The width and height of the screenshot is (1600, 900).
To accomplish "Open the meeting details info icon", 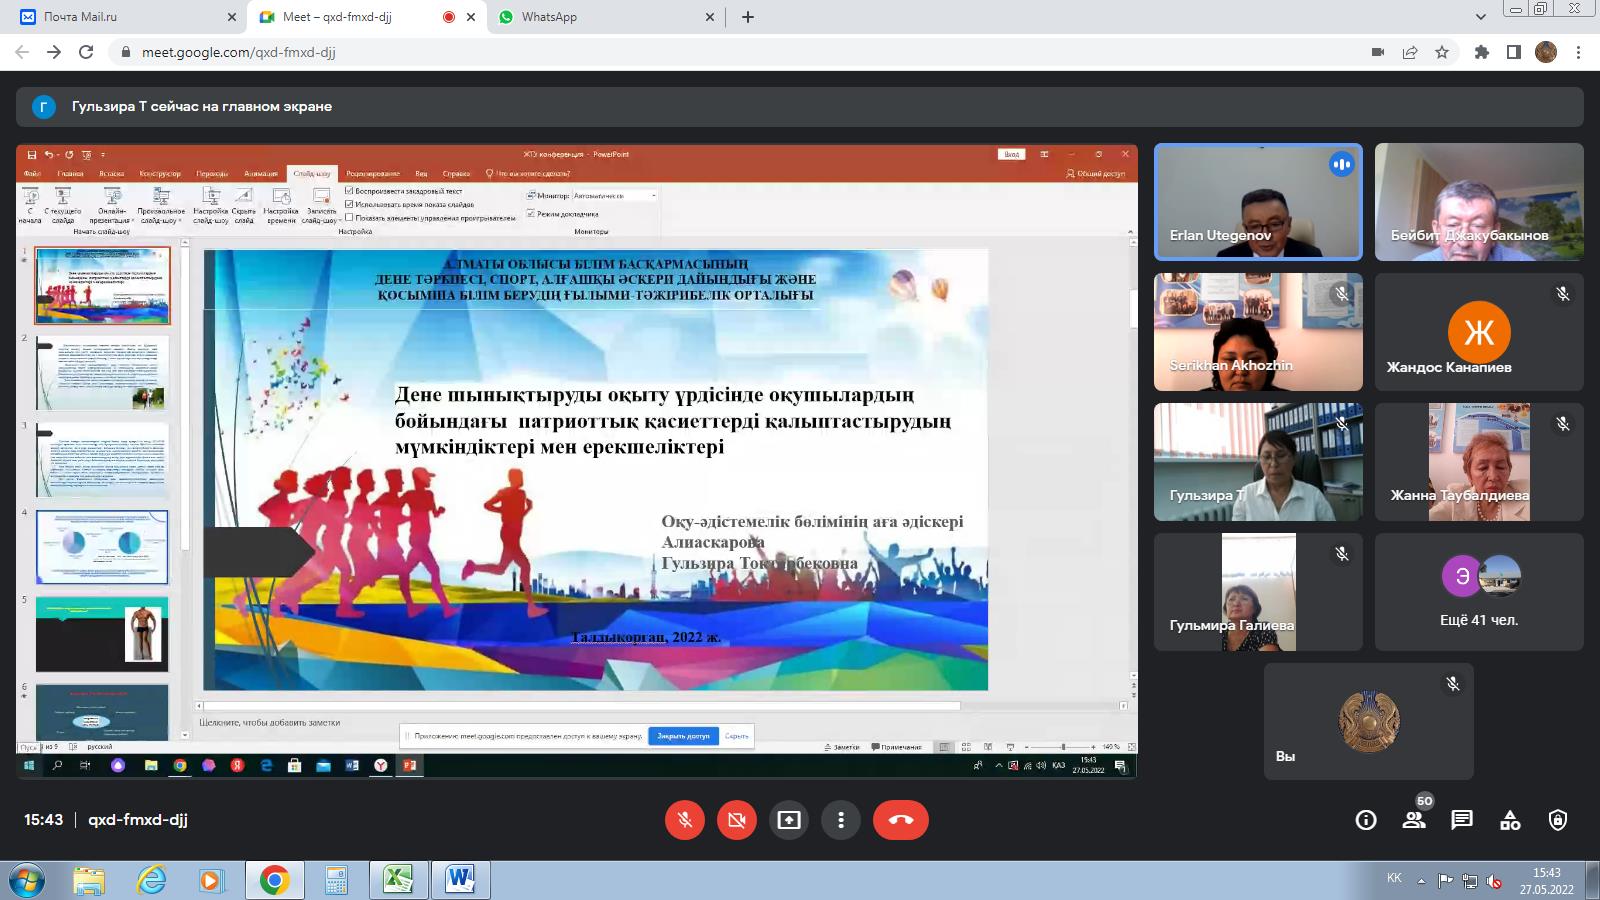I will [x=1366, y=820].
